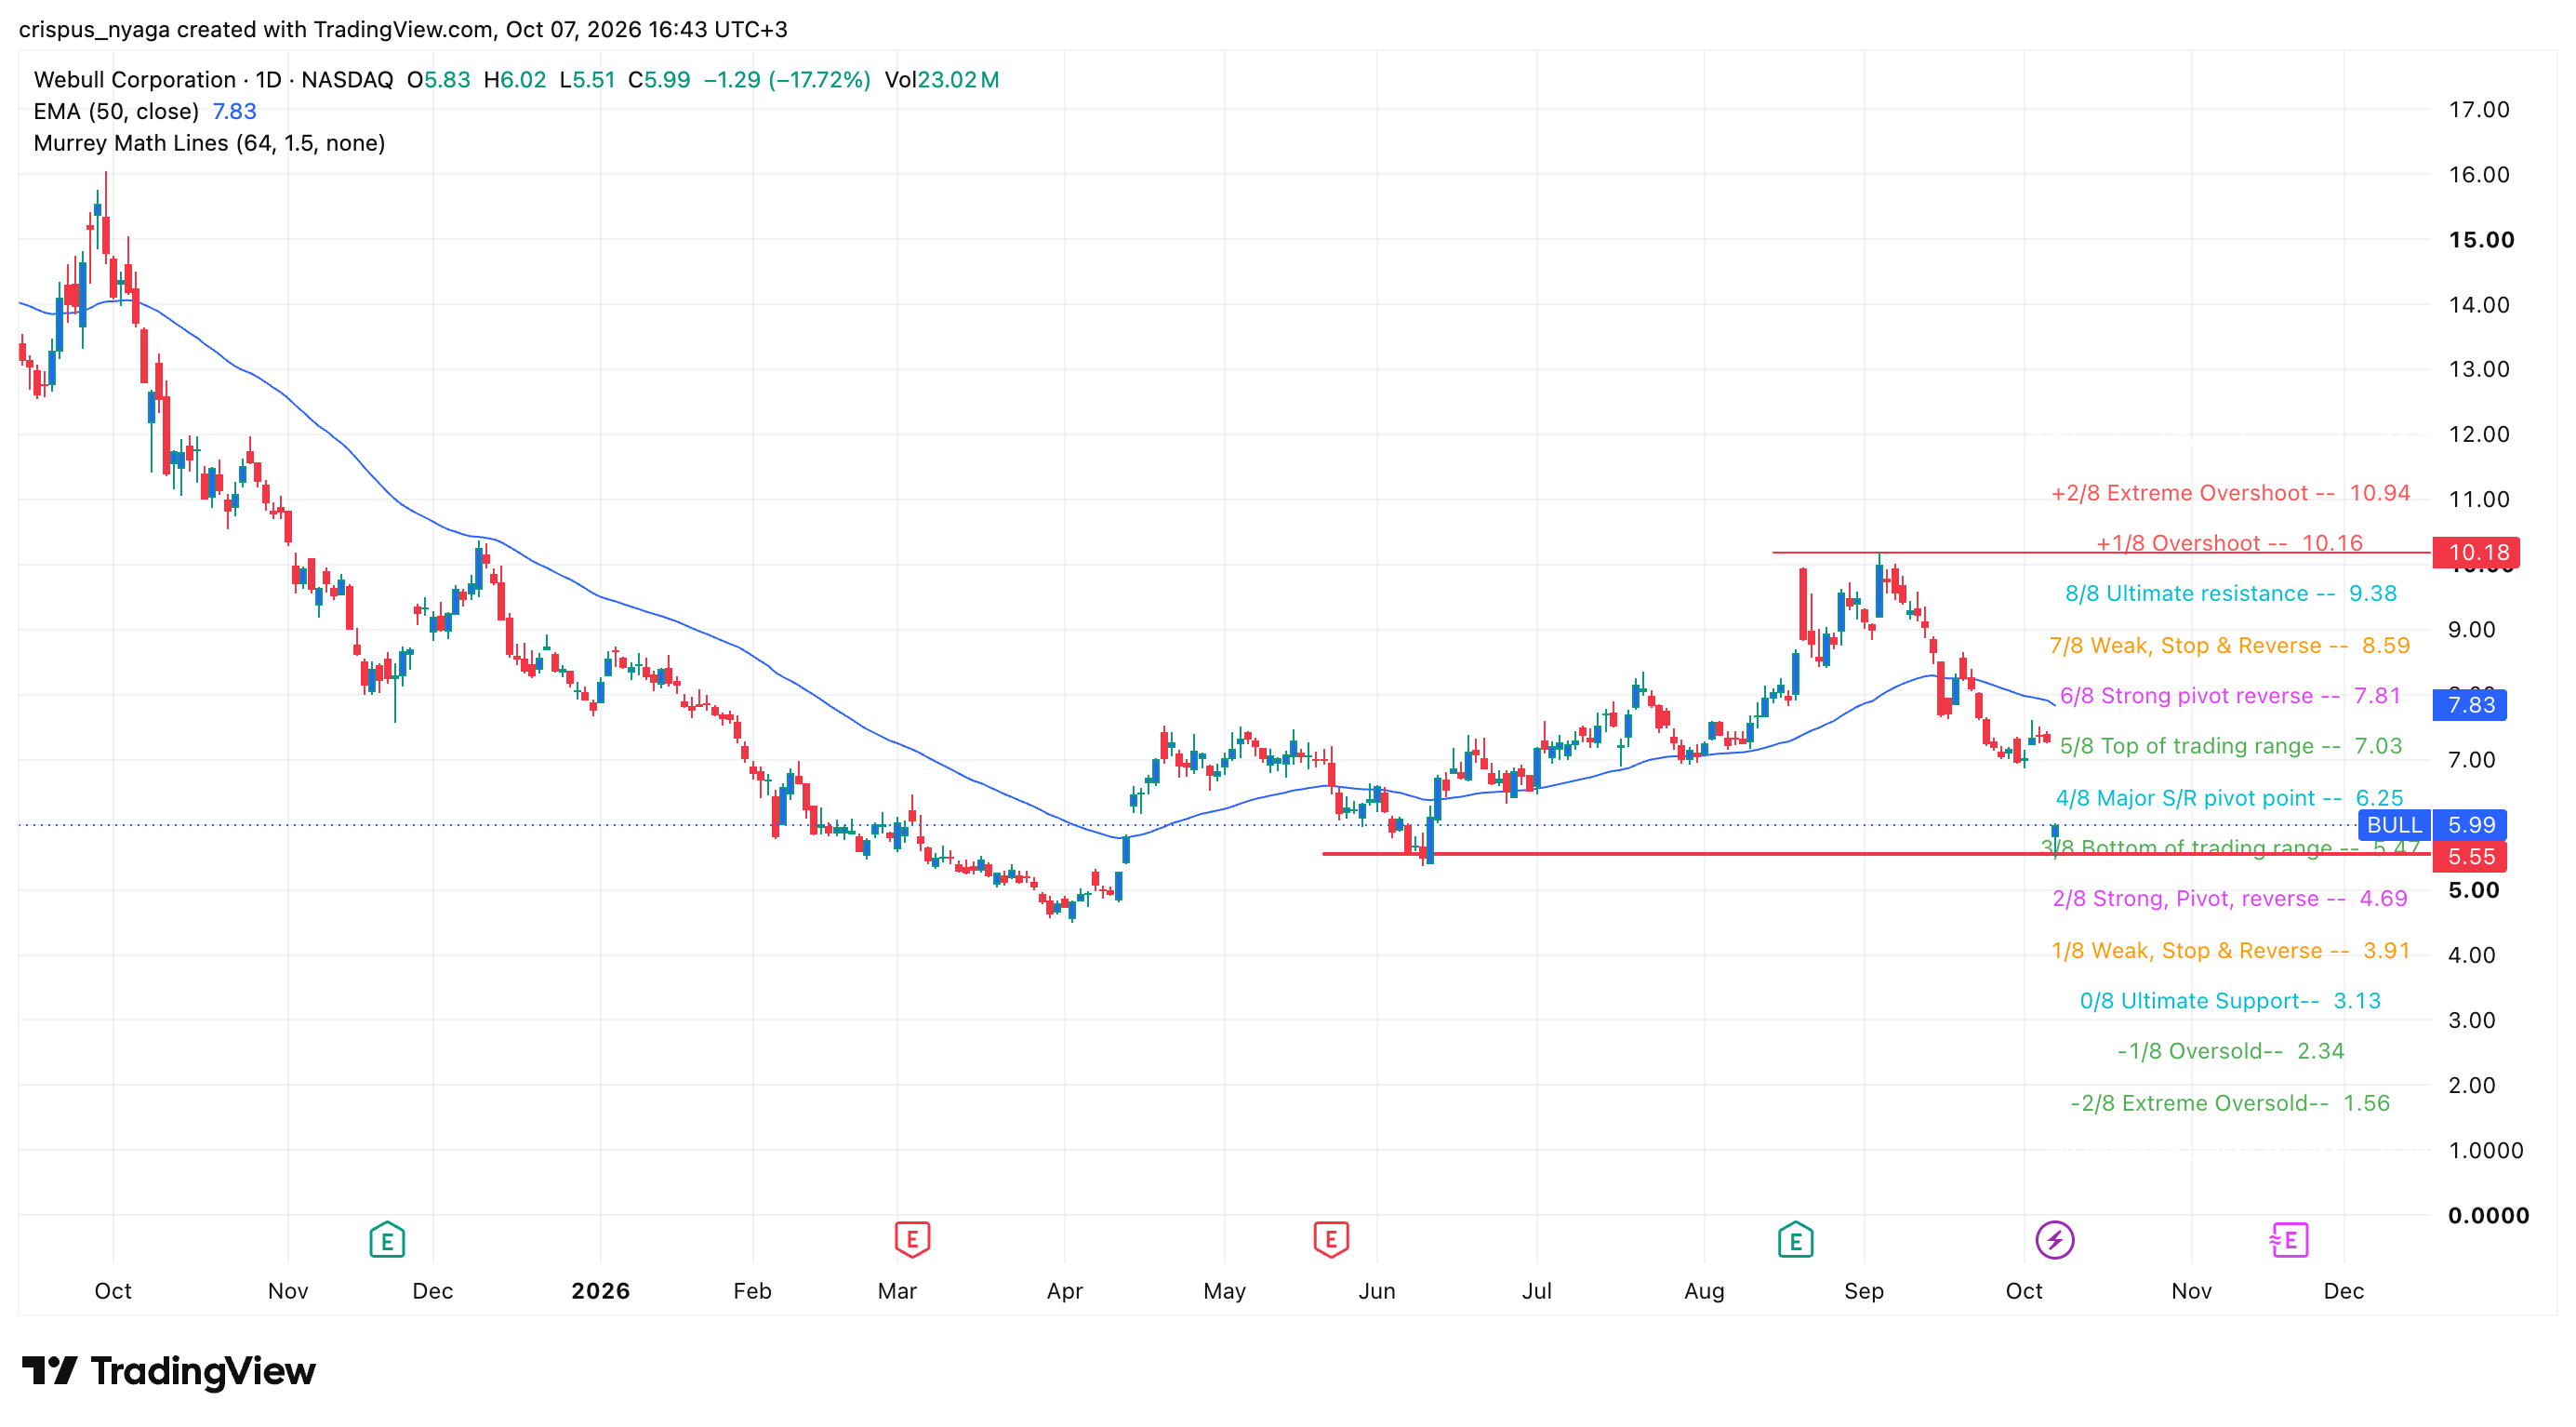
Task: Click the 4/8 Major S/R pivot point label
Action: pyautogui.click(x=2229, y=798)
